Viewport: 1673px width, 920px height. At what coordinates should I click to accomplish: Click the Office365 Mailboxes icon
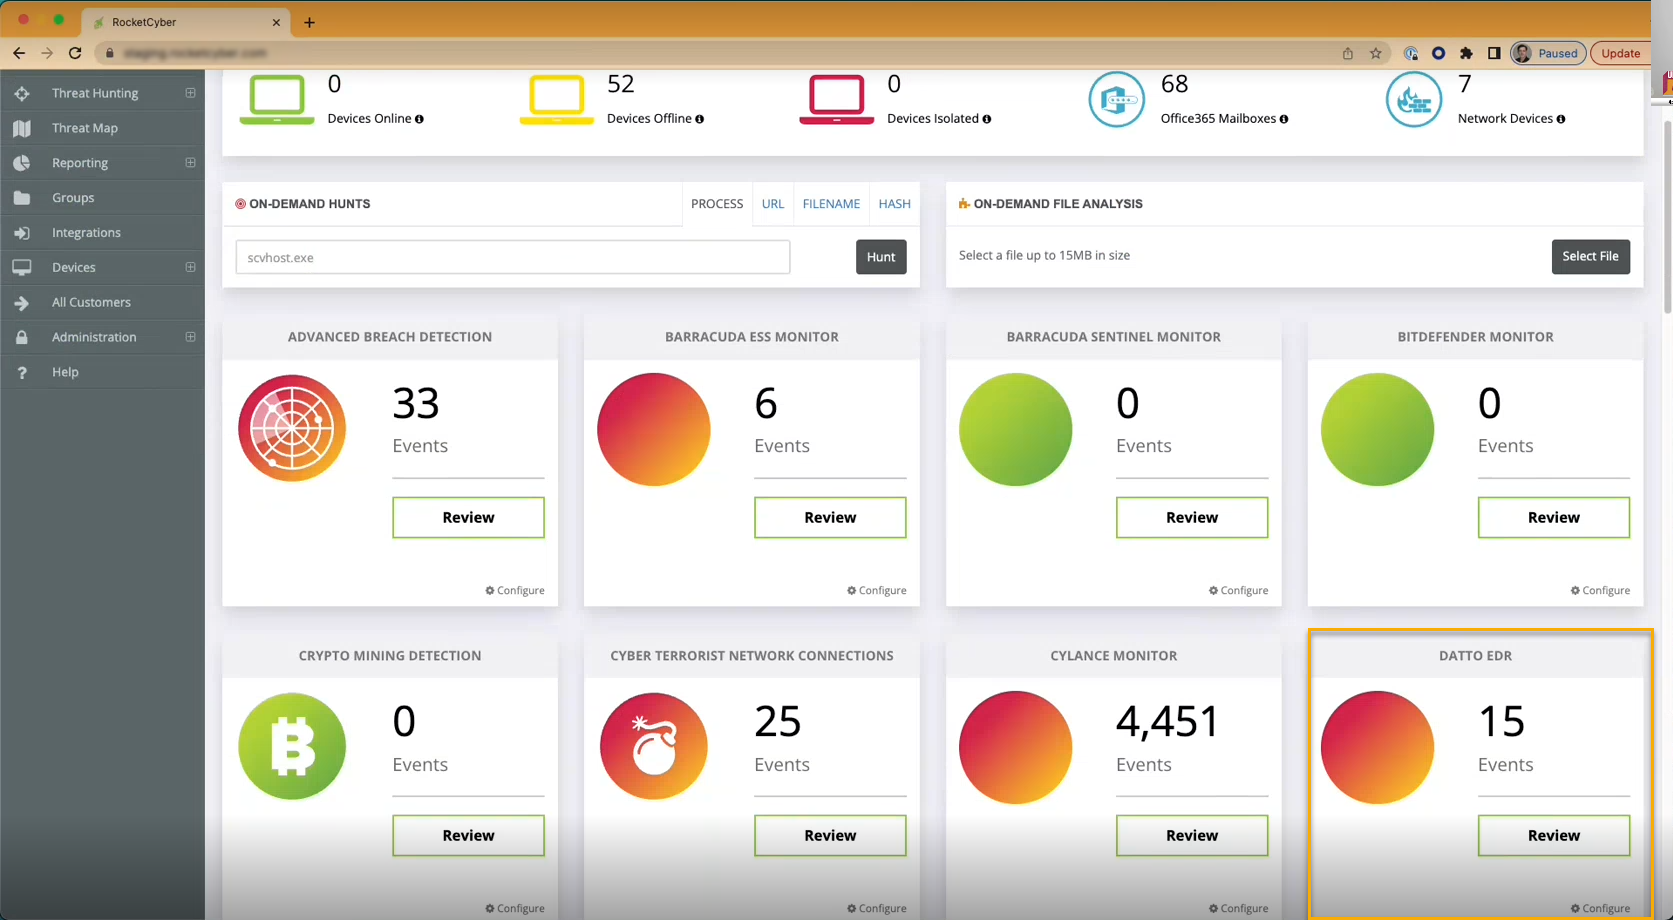[x=1116, y=100]
